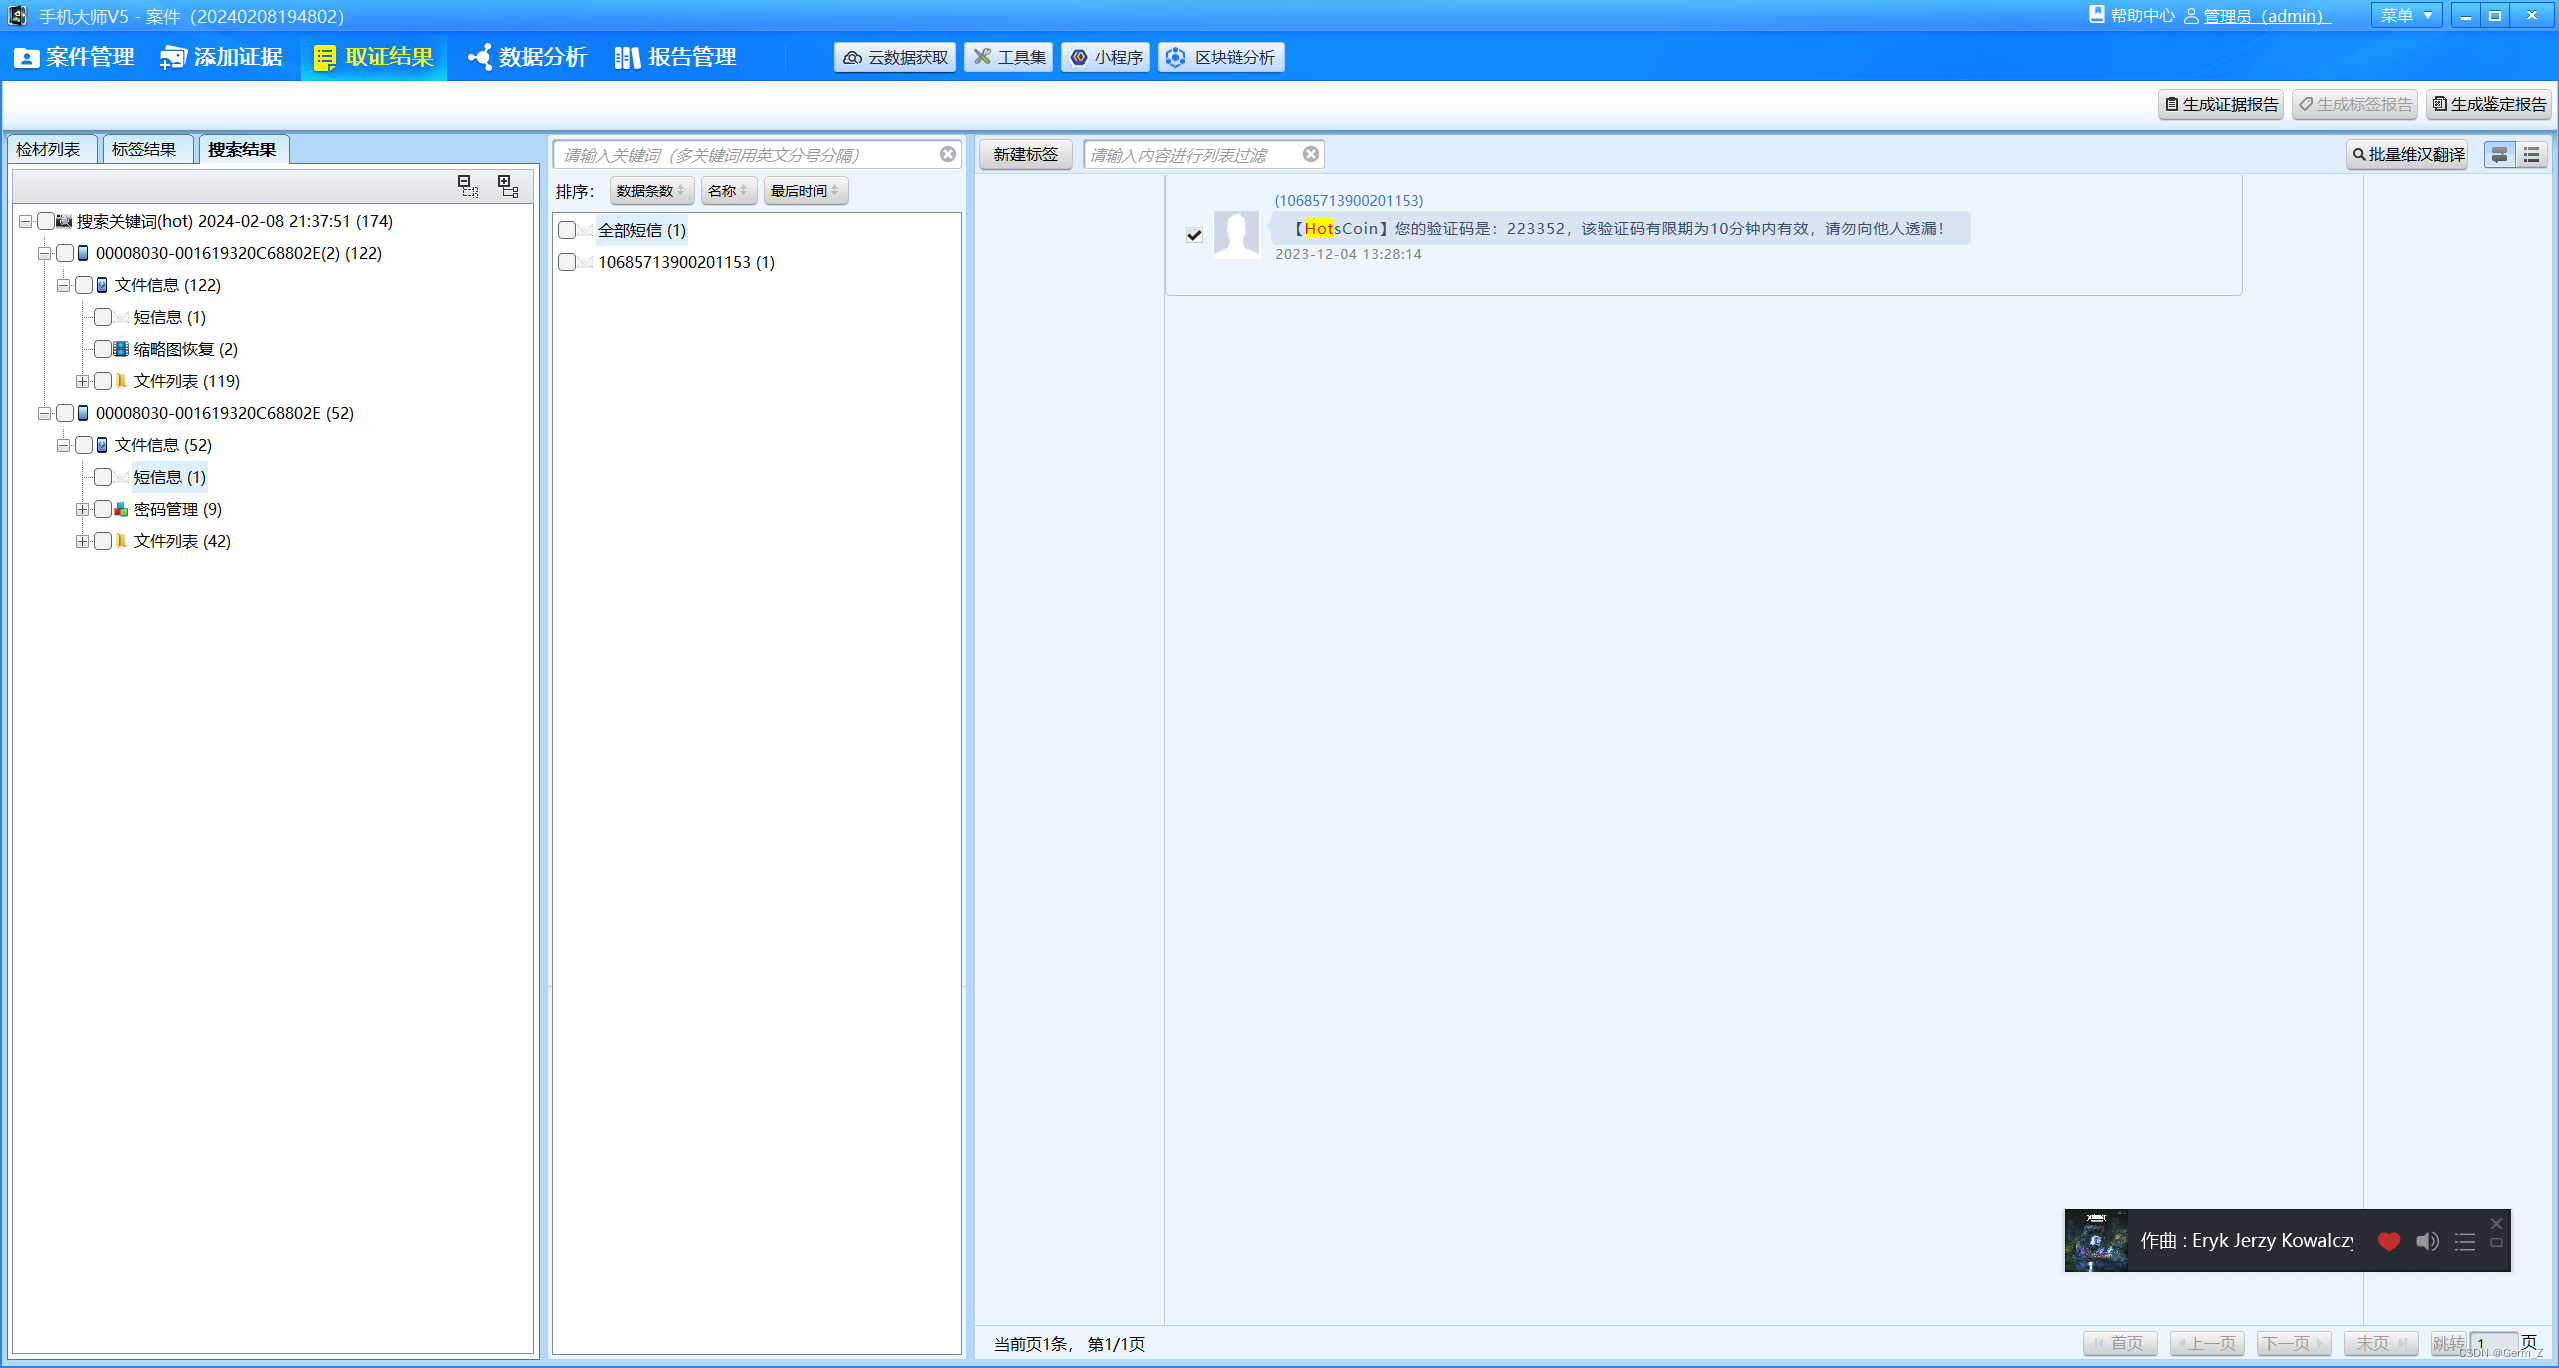Mute the music player volume
This screenshot has height=1368, width=2559.
2426,1241
